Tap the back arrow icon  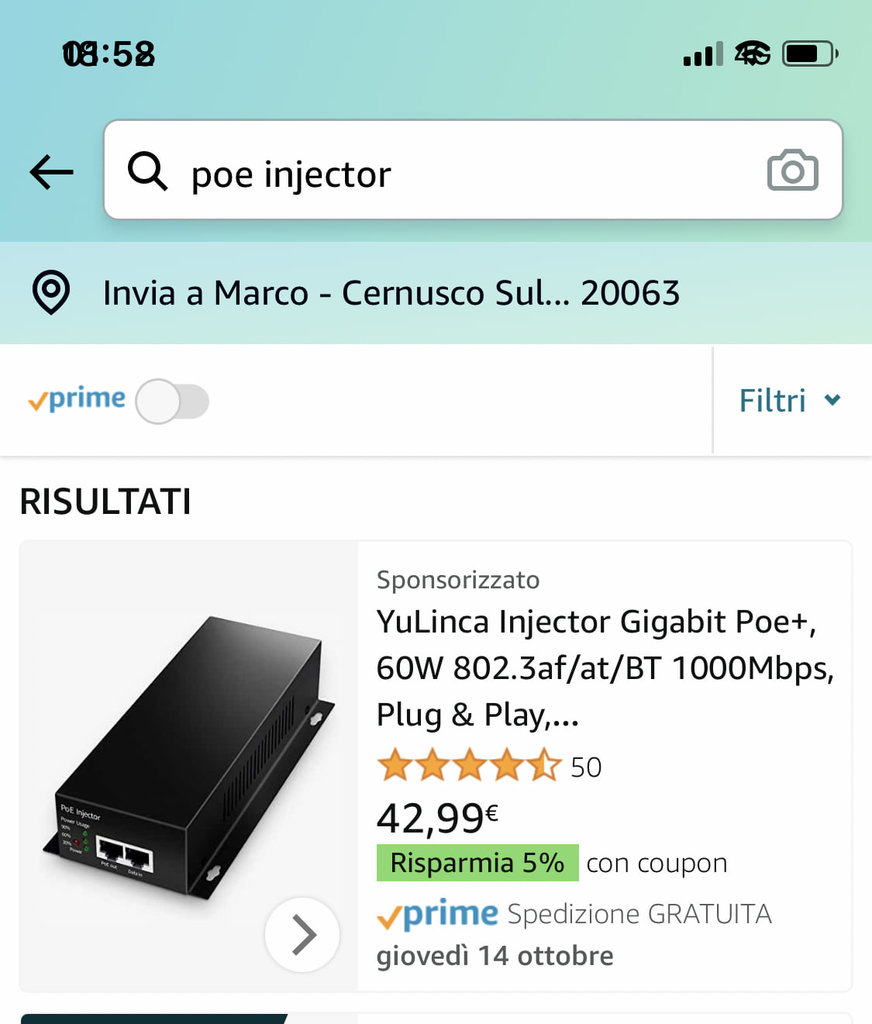tap(52, 173)
